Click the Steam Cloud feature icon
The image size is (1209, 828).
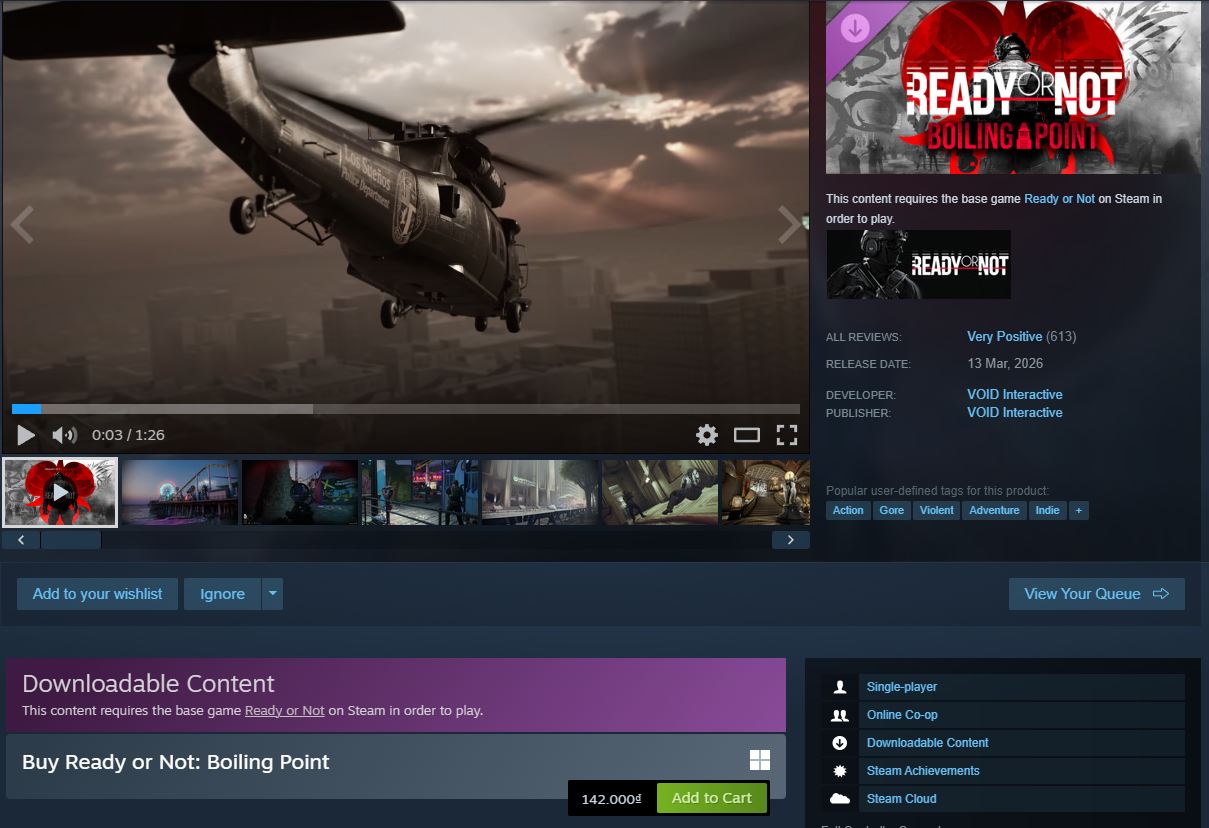pos(840,798)
